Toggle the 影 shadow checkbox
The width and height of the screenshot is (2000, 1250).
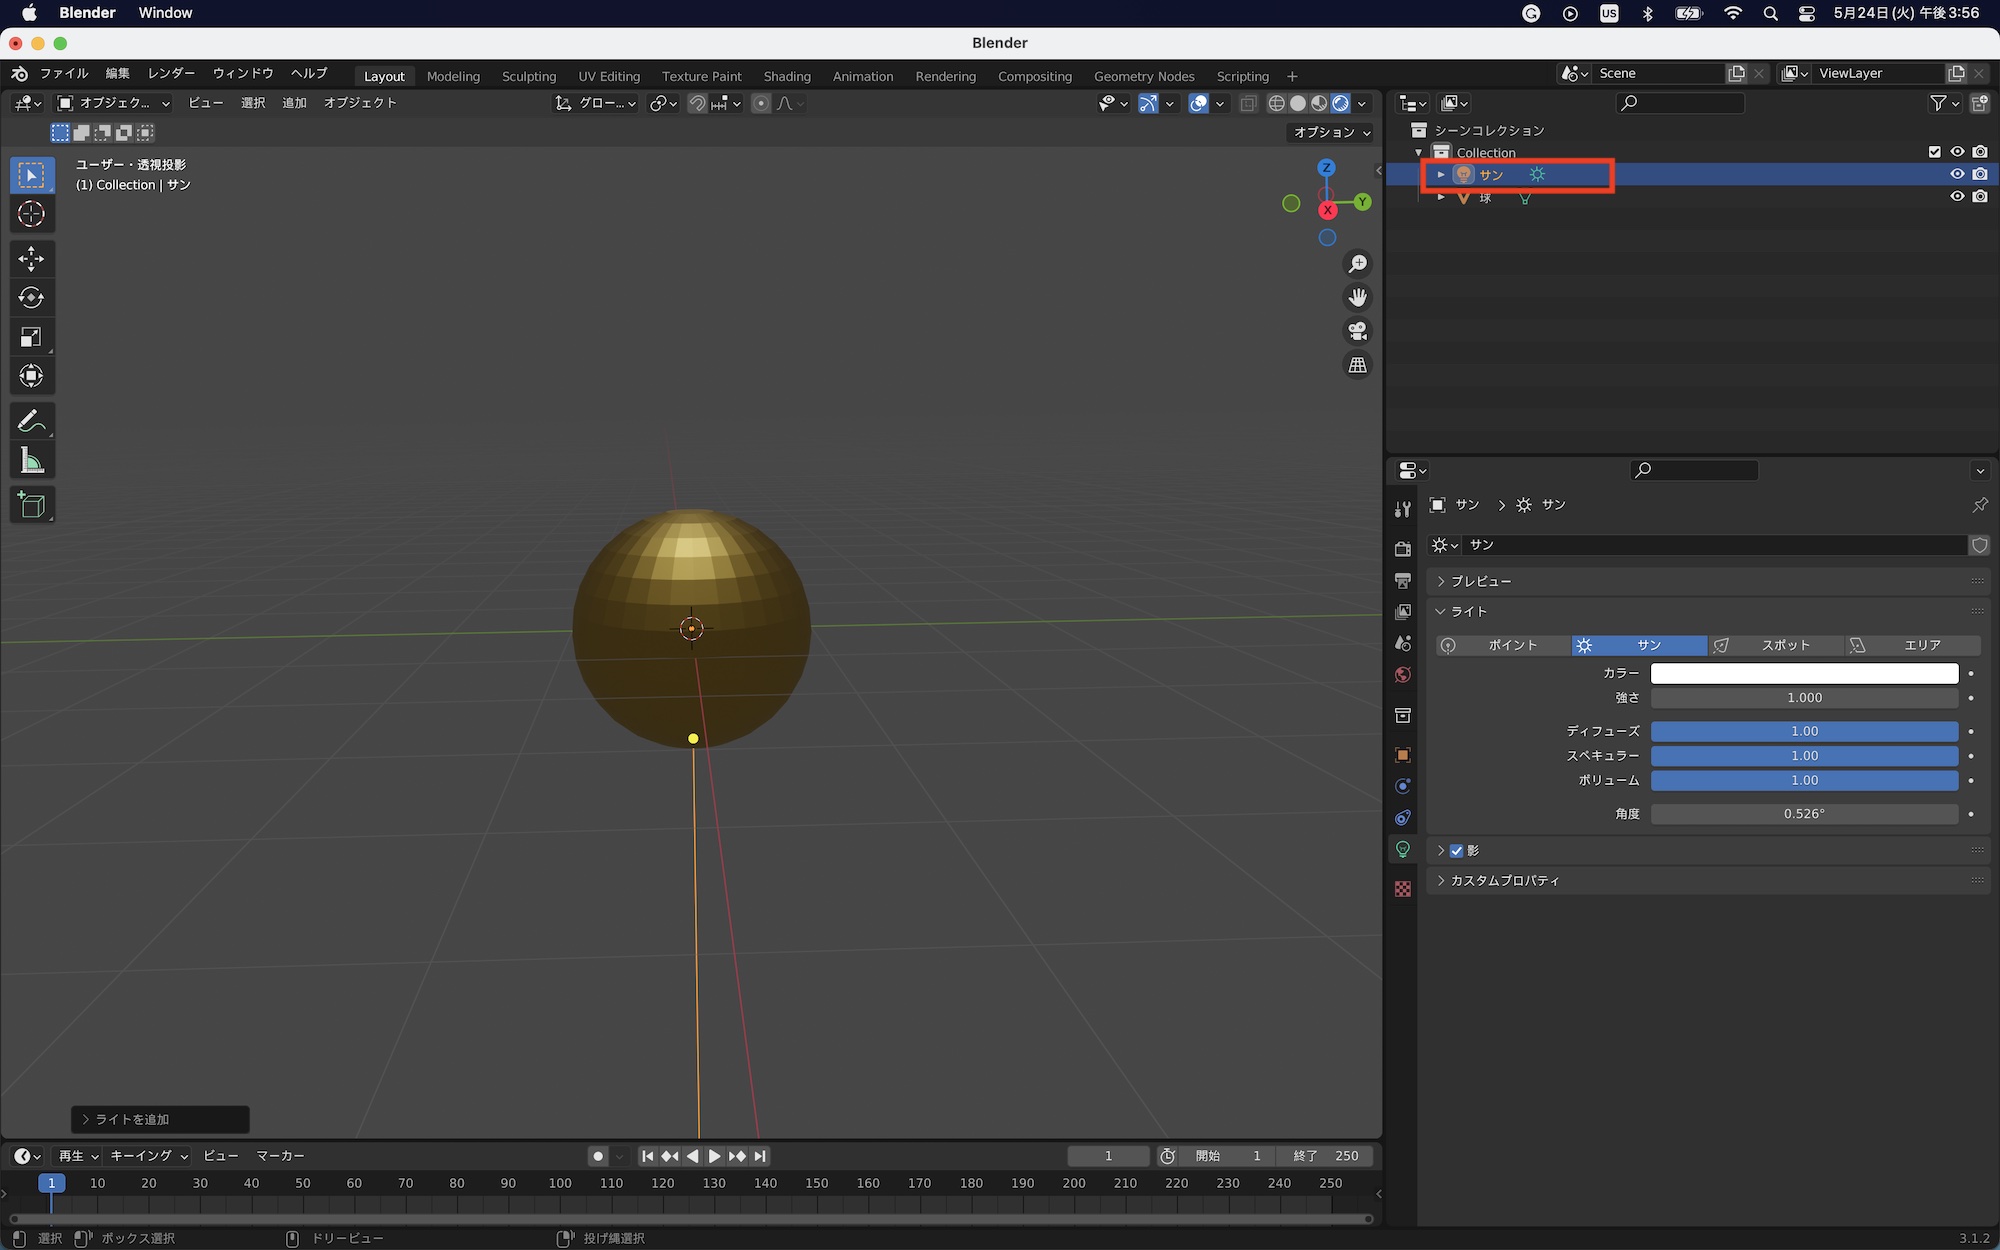point(1456,851)
